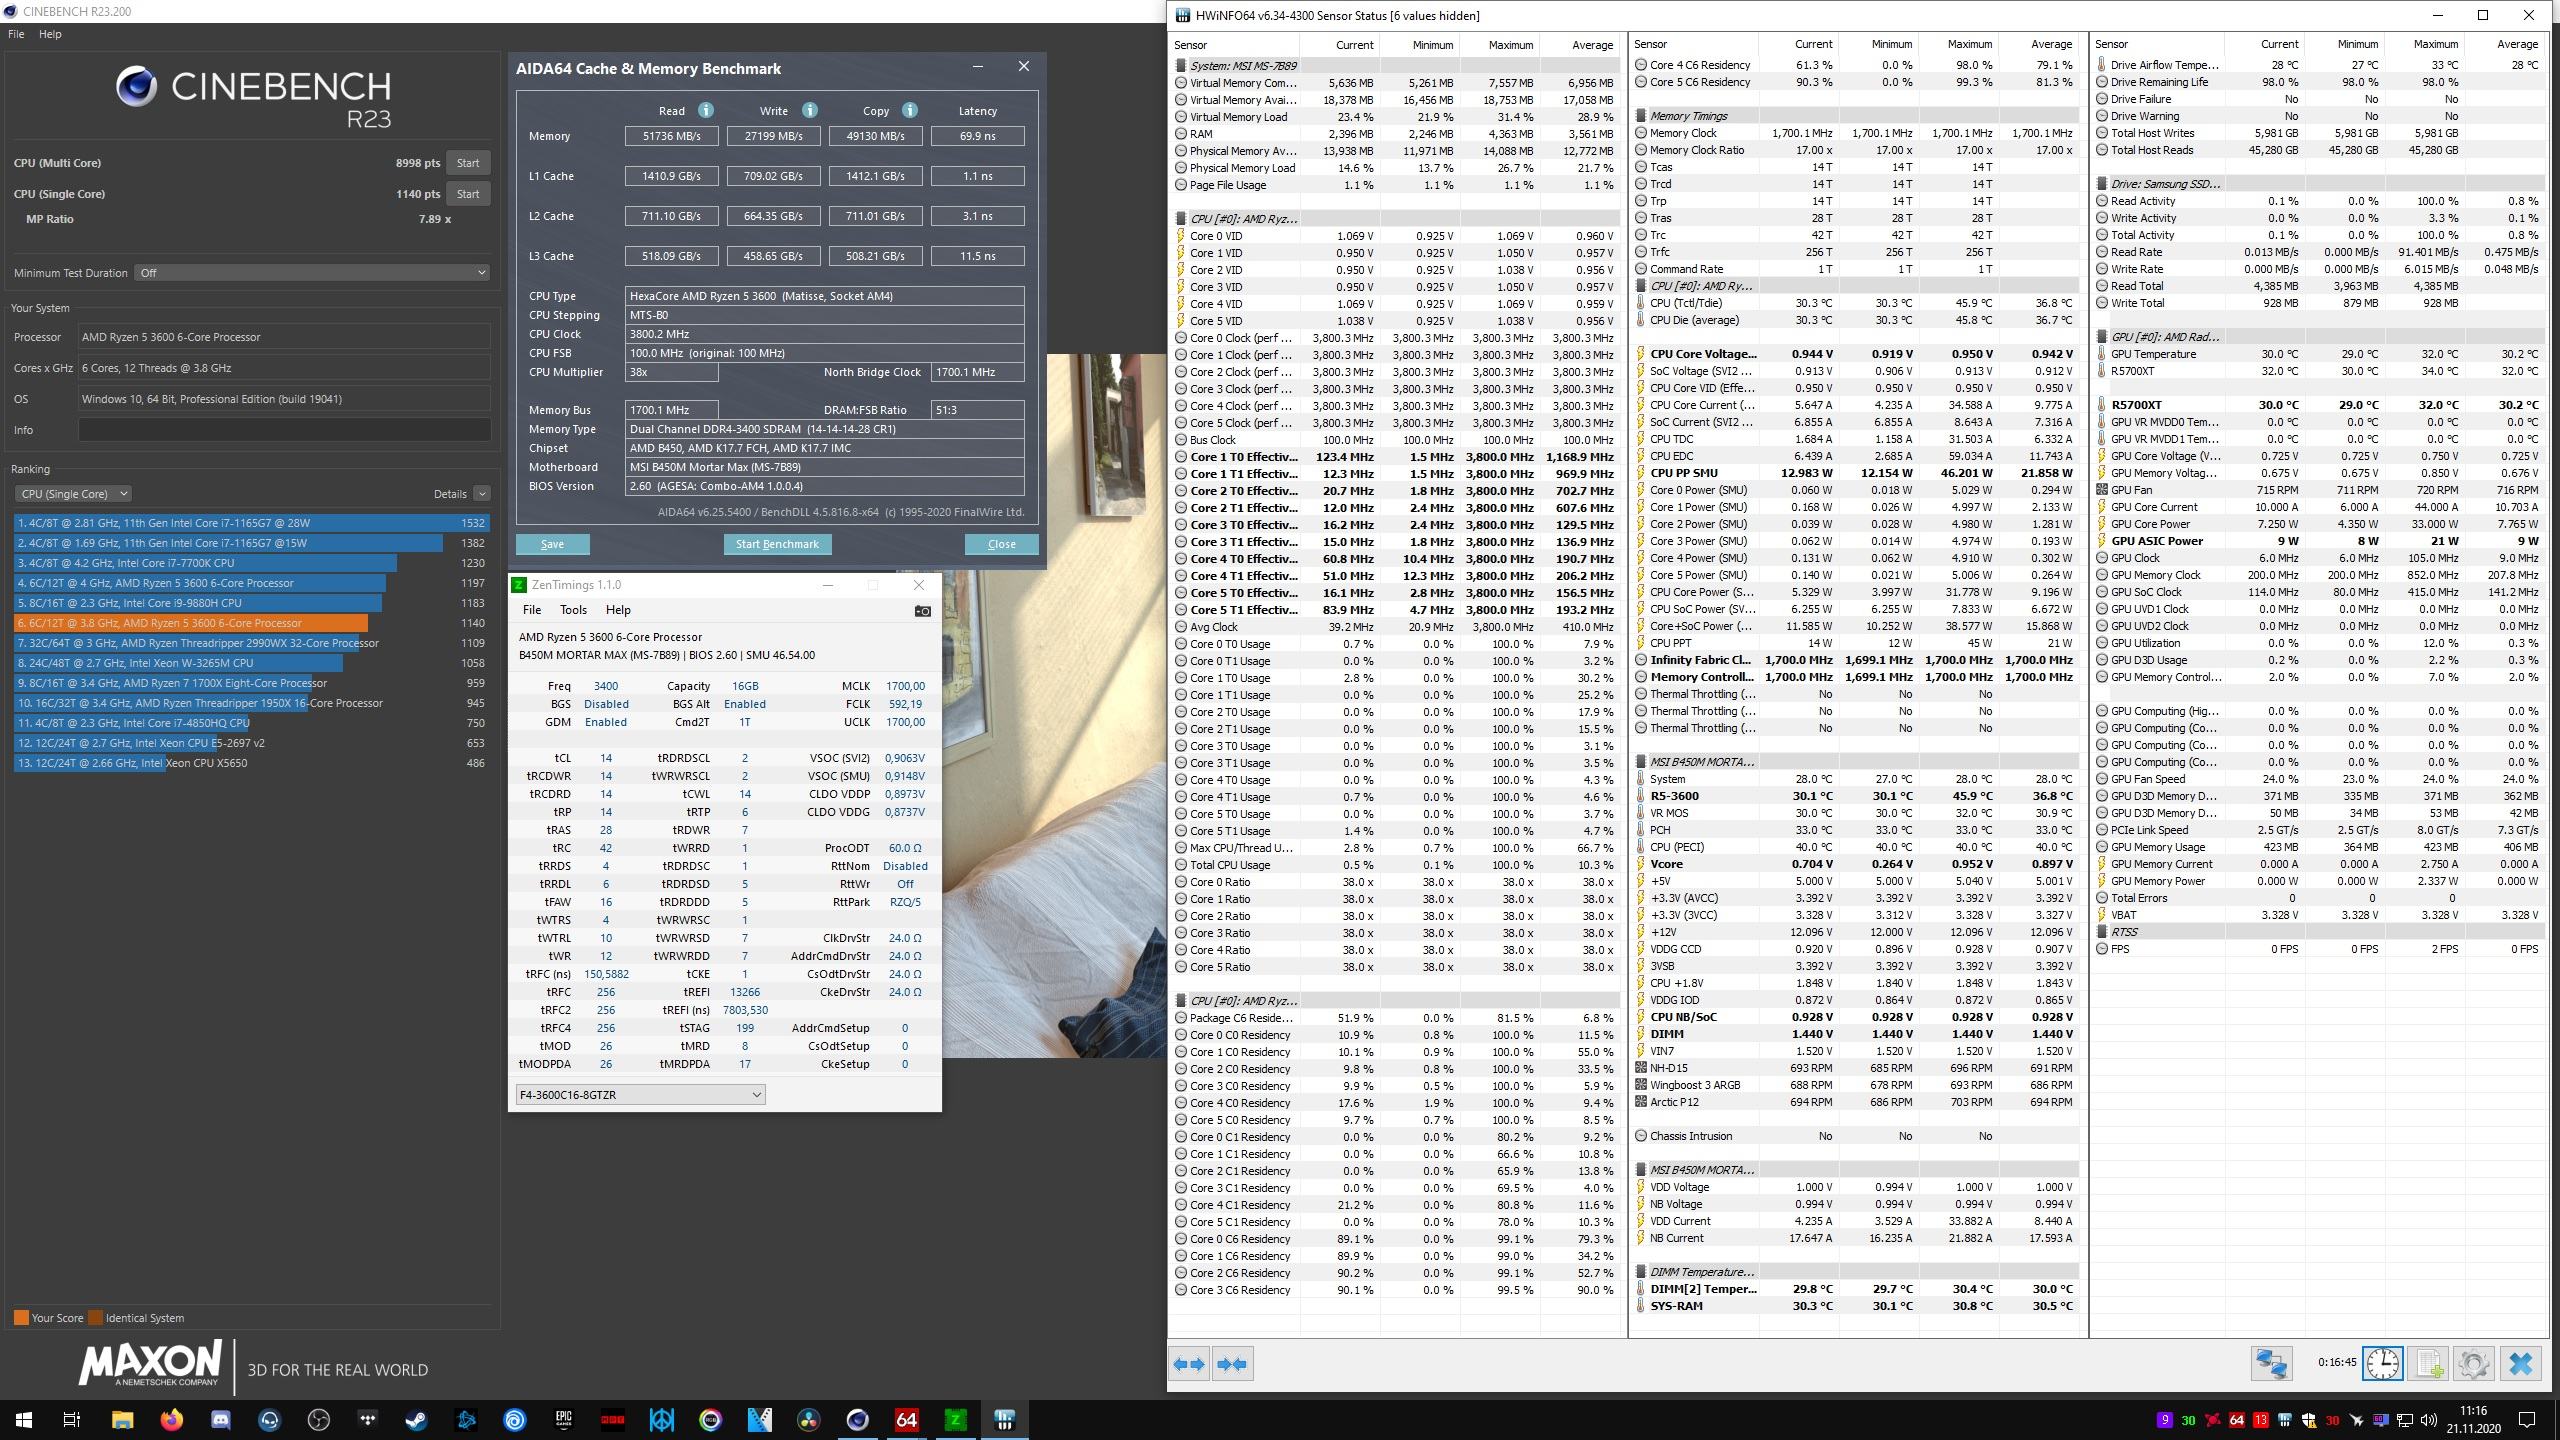Image resolution: width=2560 pixels, height=1440 pixels.
Task: Click the blue X close sensors icon
Action: pos(2520,1364)
